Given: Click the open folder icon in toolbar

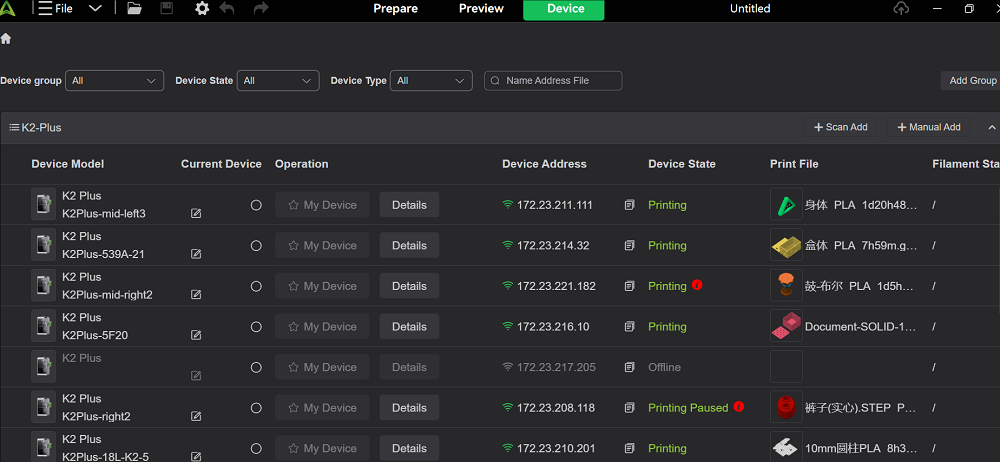Looking at the screenshot, I should pos(134,9).
